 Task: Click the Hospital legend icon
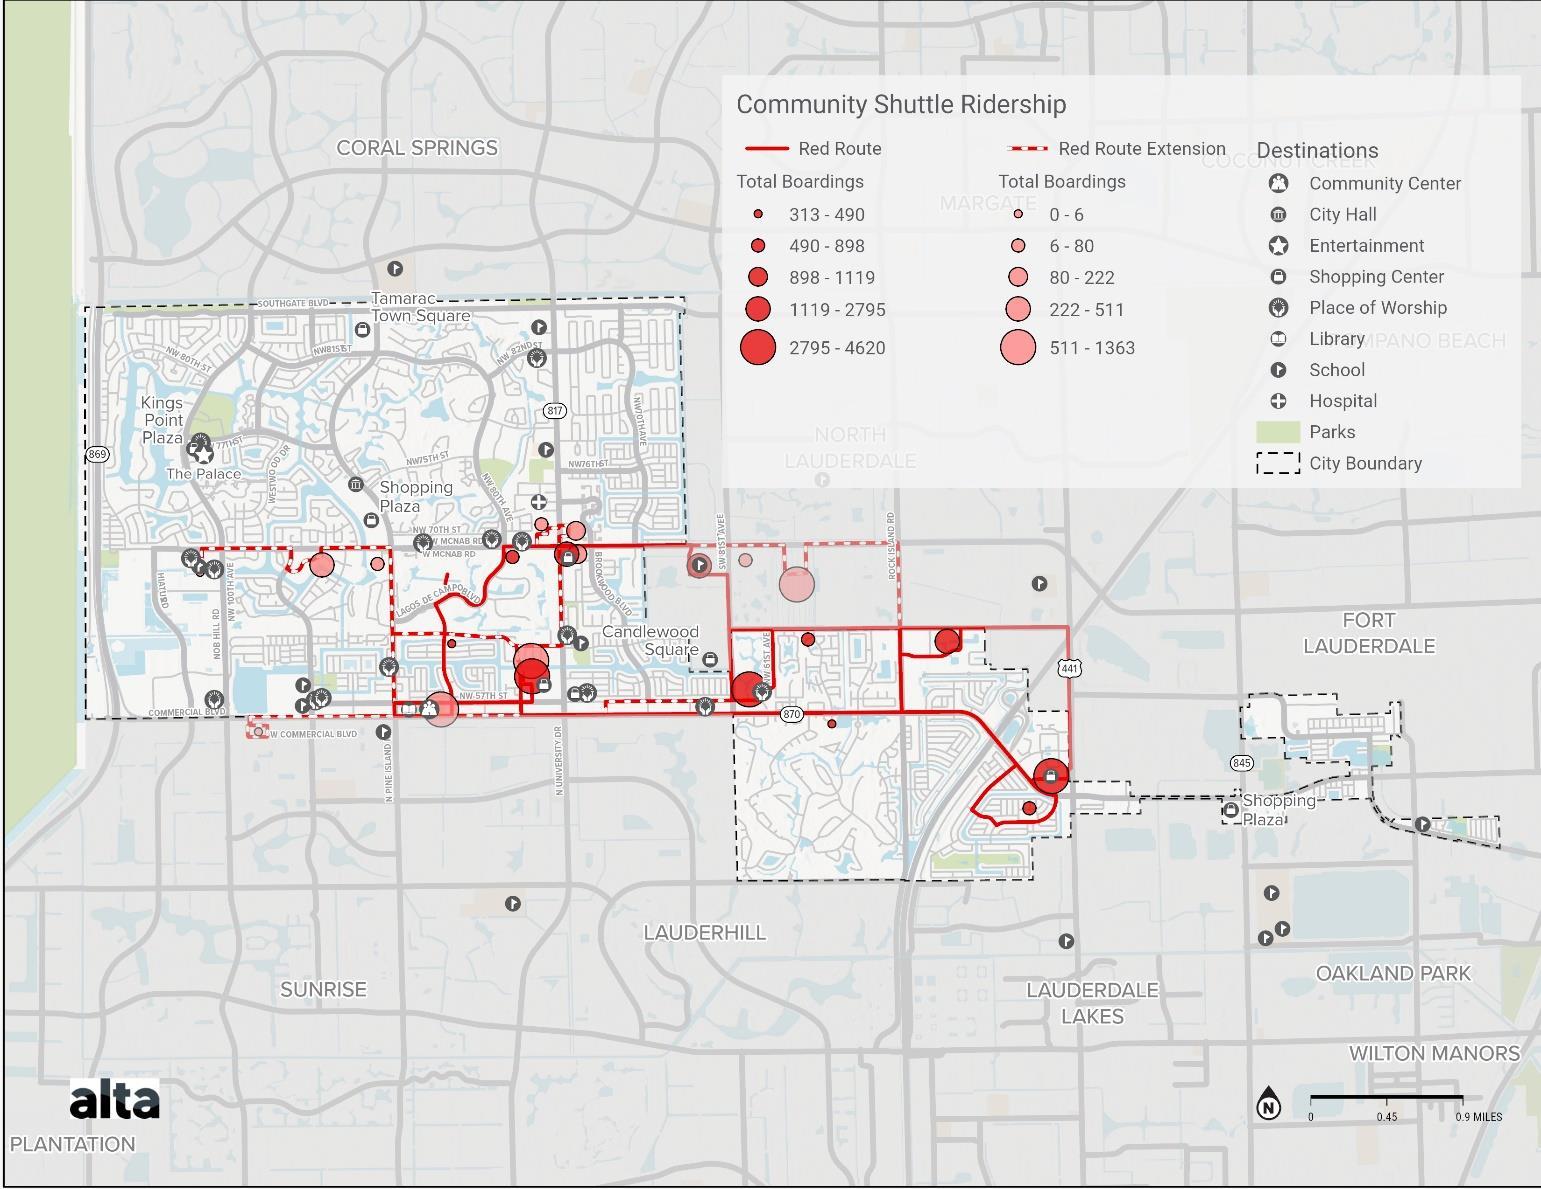(1278, 401)
